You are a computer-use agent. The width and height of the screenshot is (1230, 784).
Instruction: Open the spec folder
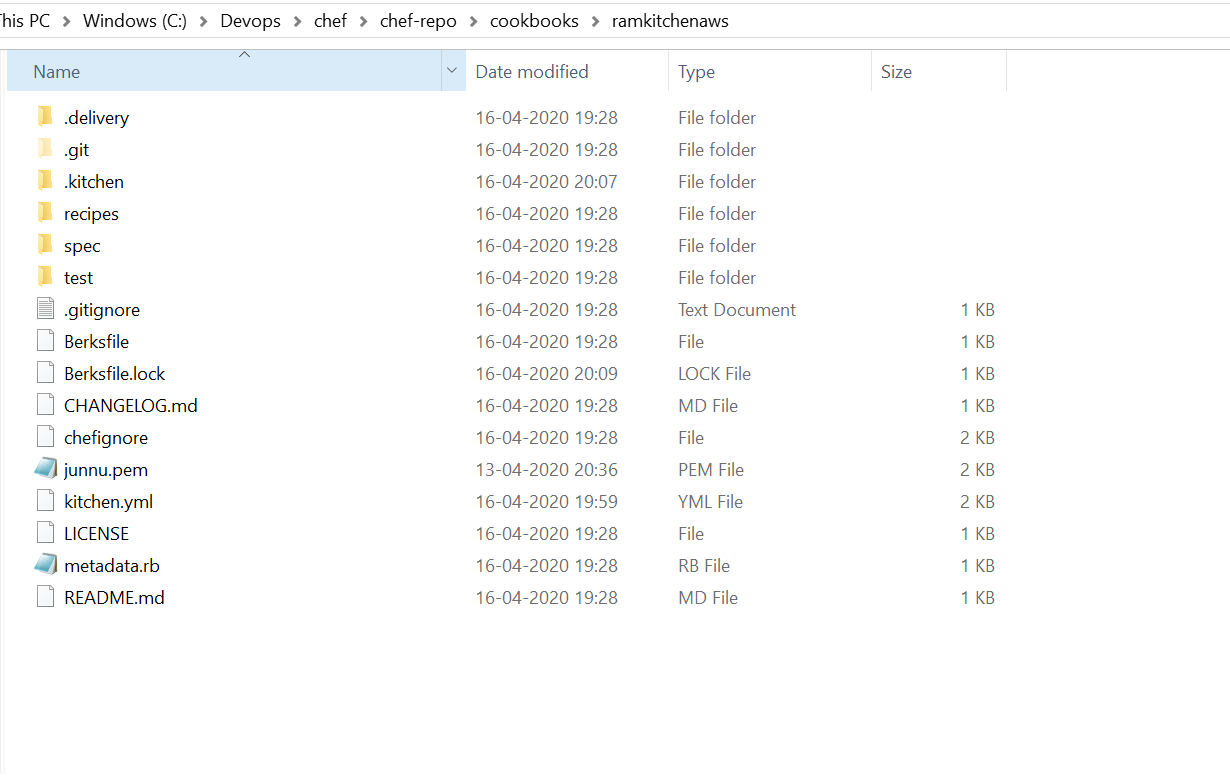[82, 245]
